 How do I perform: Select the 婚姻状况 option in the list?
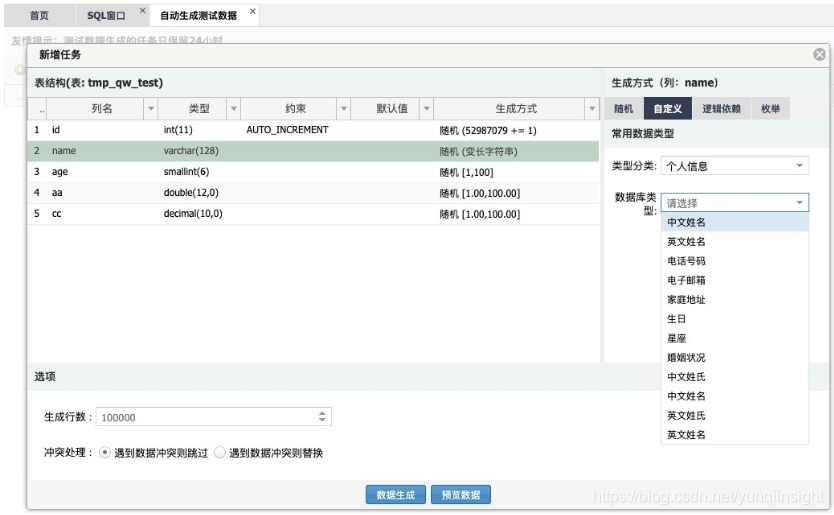click(735, 357)
